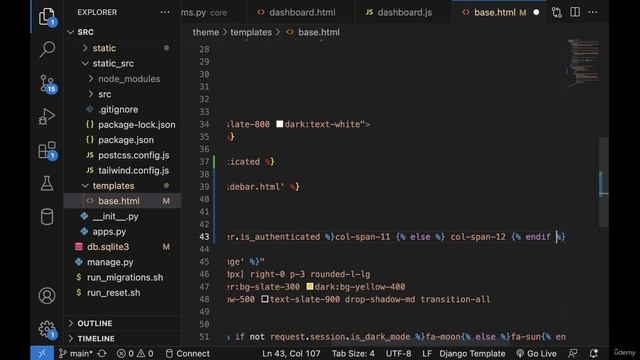Click the synchronize changes icon in status bar

click(102, 353)
